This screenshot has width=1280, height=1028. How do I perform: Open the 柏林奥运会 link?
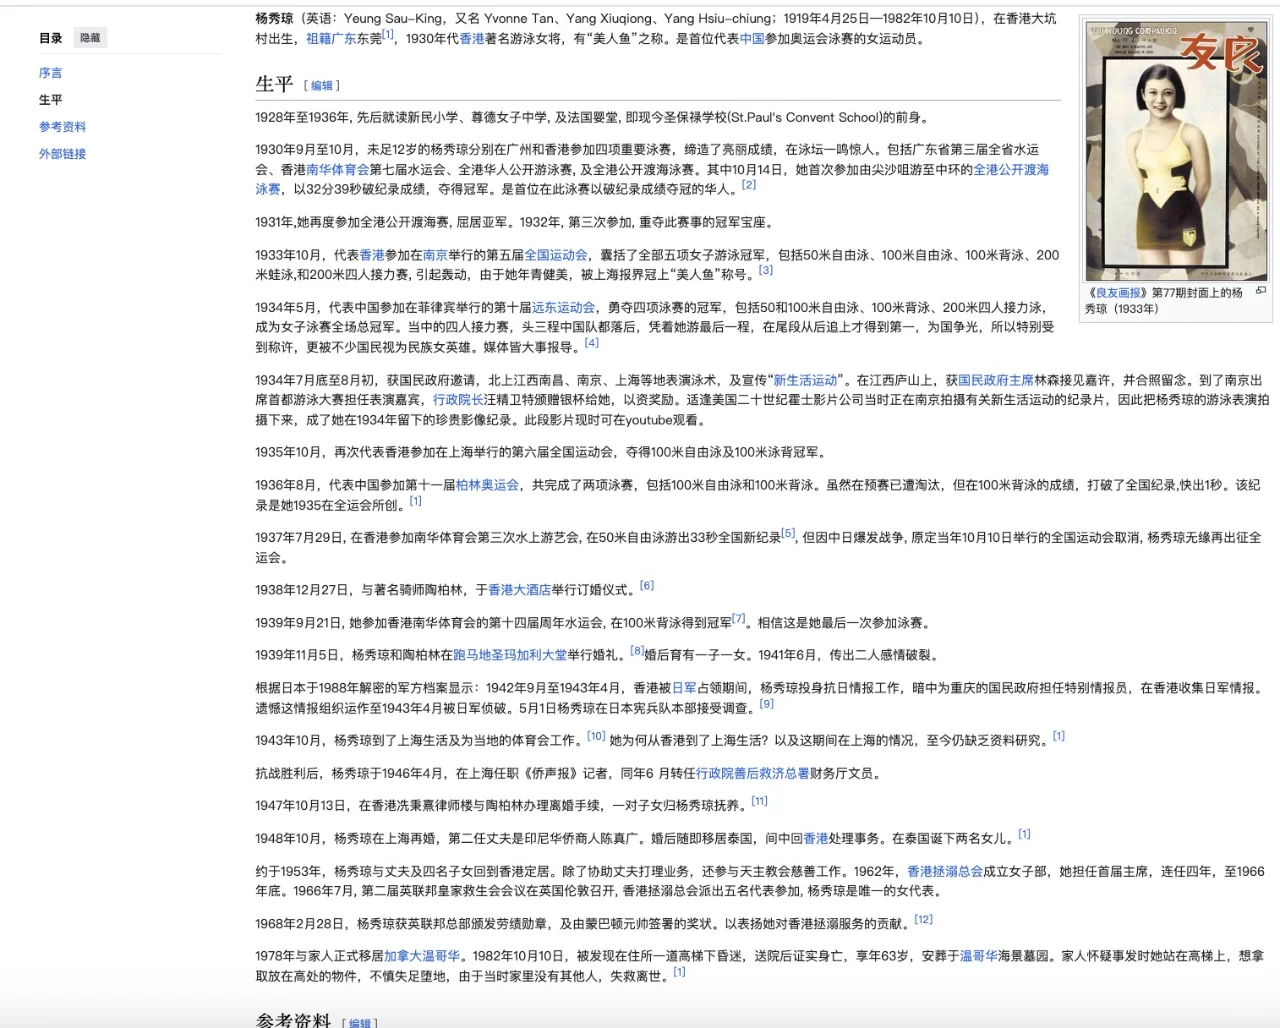[x=487, y=485]
